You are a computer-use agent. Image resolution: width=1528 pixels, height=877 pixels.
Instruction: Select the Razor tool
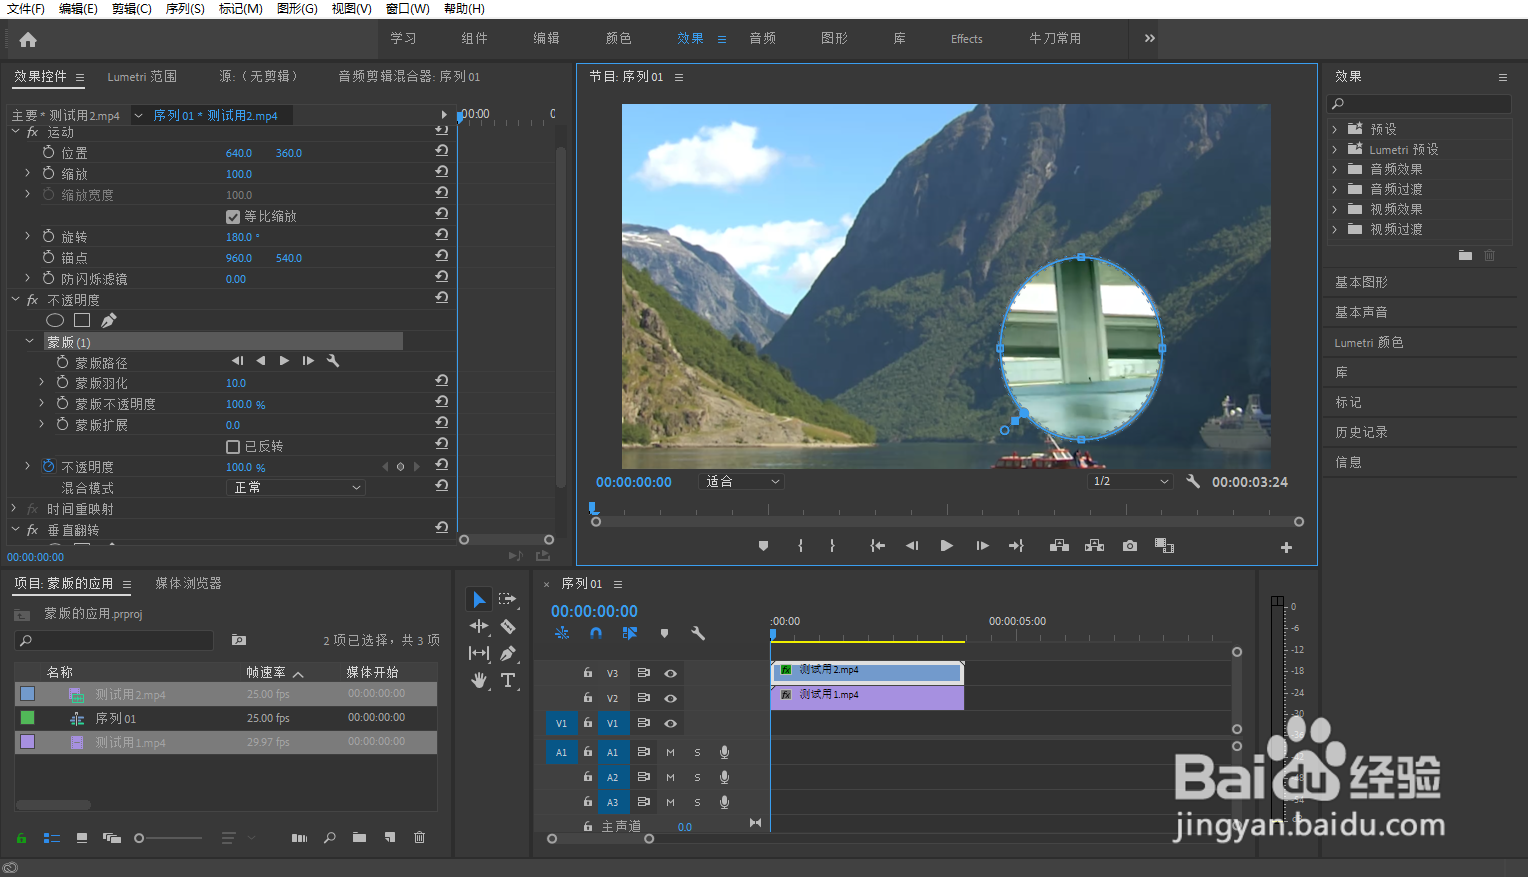pos(508,626)
